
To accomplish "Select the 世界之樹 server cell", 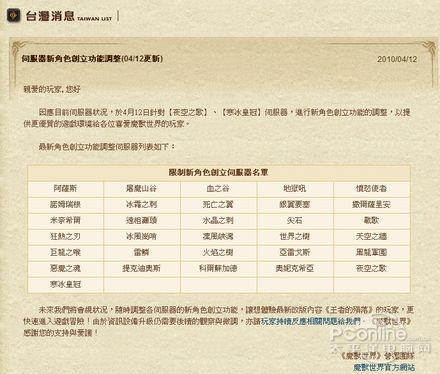I will tap(295, 237).
